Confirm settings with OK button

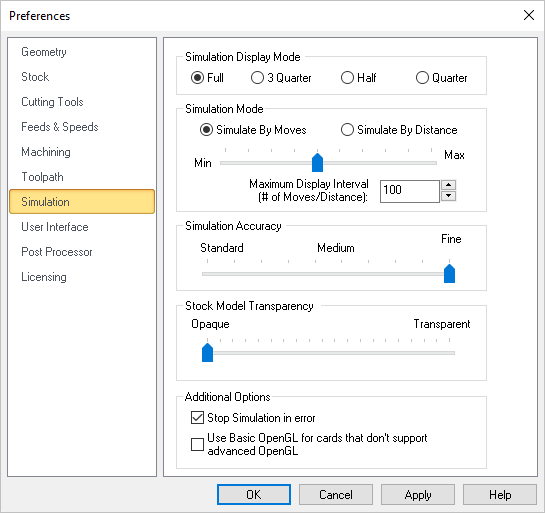click(x=254, y=495)
